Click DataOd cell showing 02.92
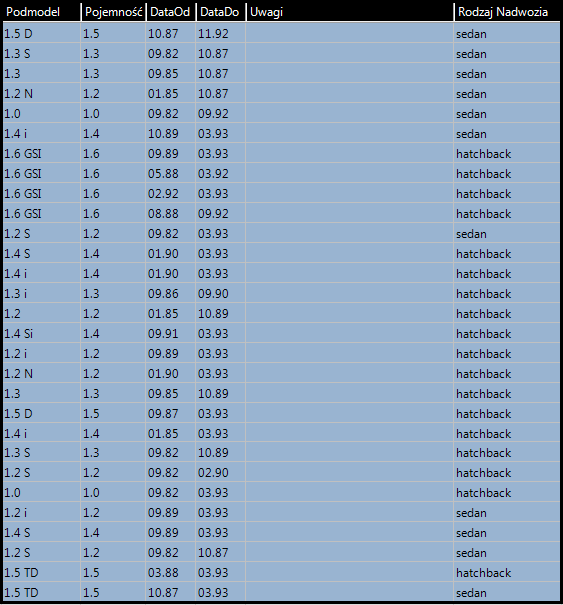Image resolution: width=563 pixels, height=605 pixels. (171, 193)
